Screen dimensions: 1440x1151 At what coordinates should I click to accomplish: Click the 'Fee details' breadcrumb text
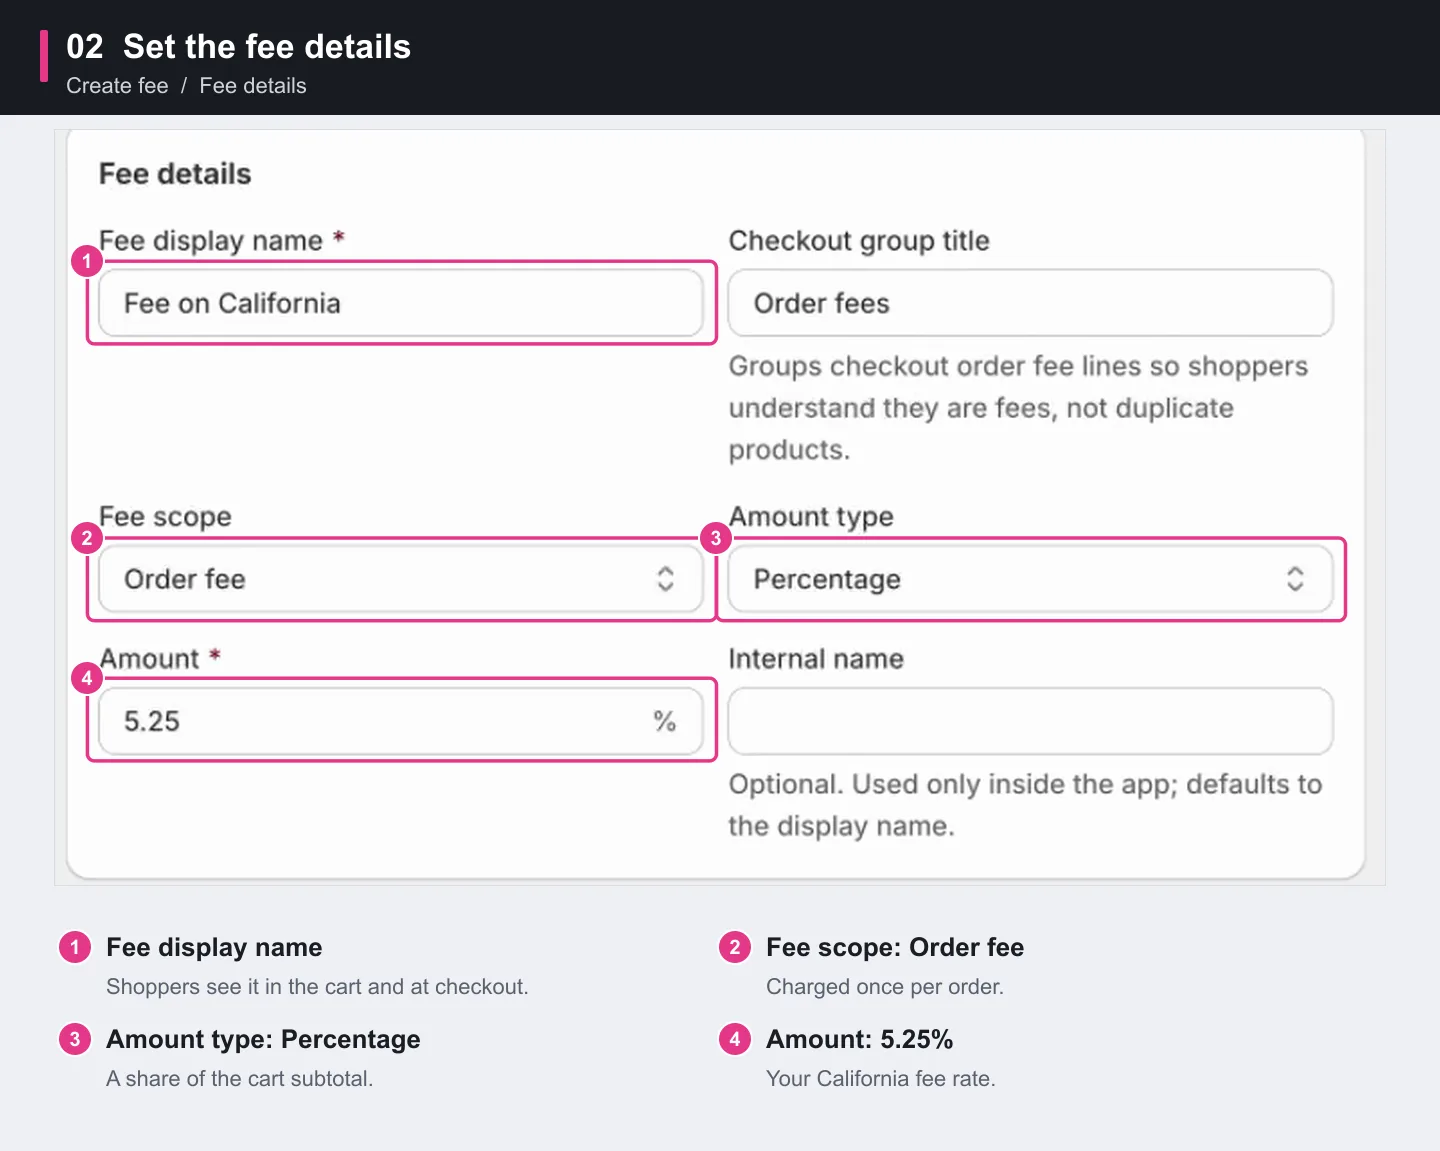click(253, 86)
